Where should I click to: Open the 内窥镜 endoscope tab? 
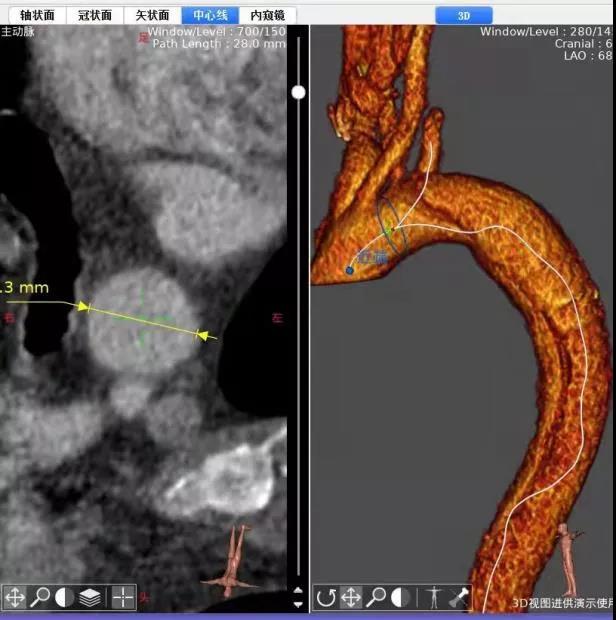(267, 15)
